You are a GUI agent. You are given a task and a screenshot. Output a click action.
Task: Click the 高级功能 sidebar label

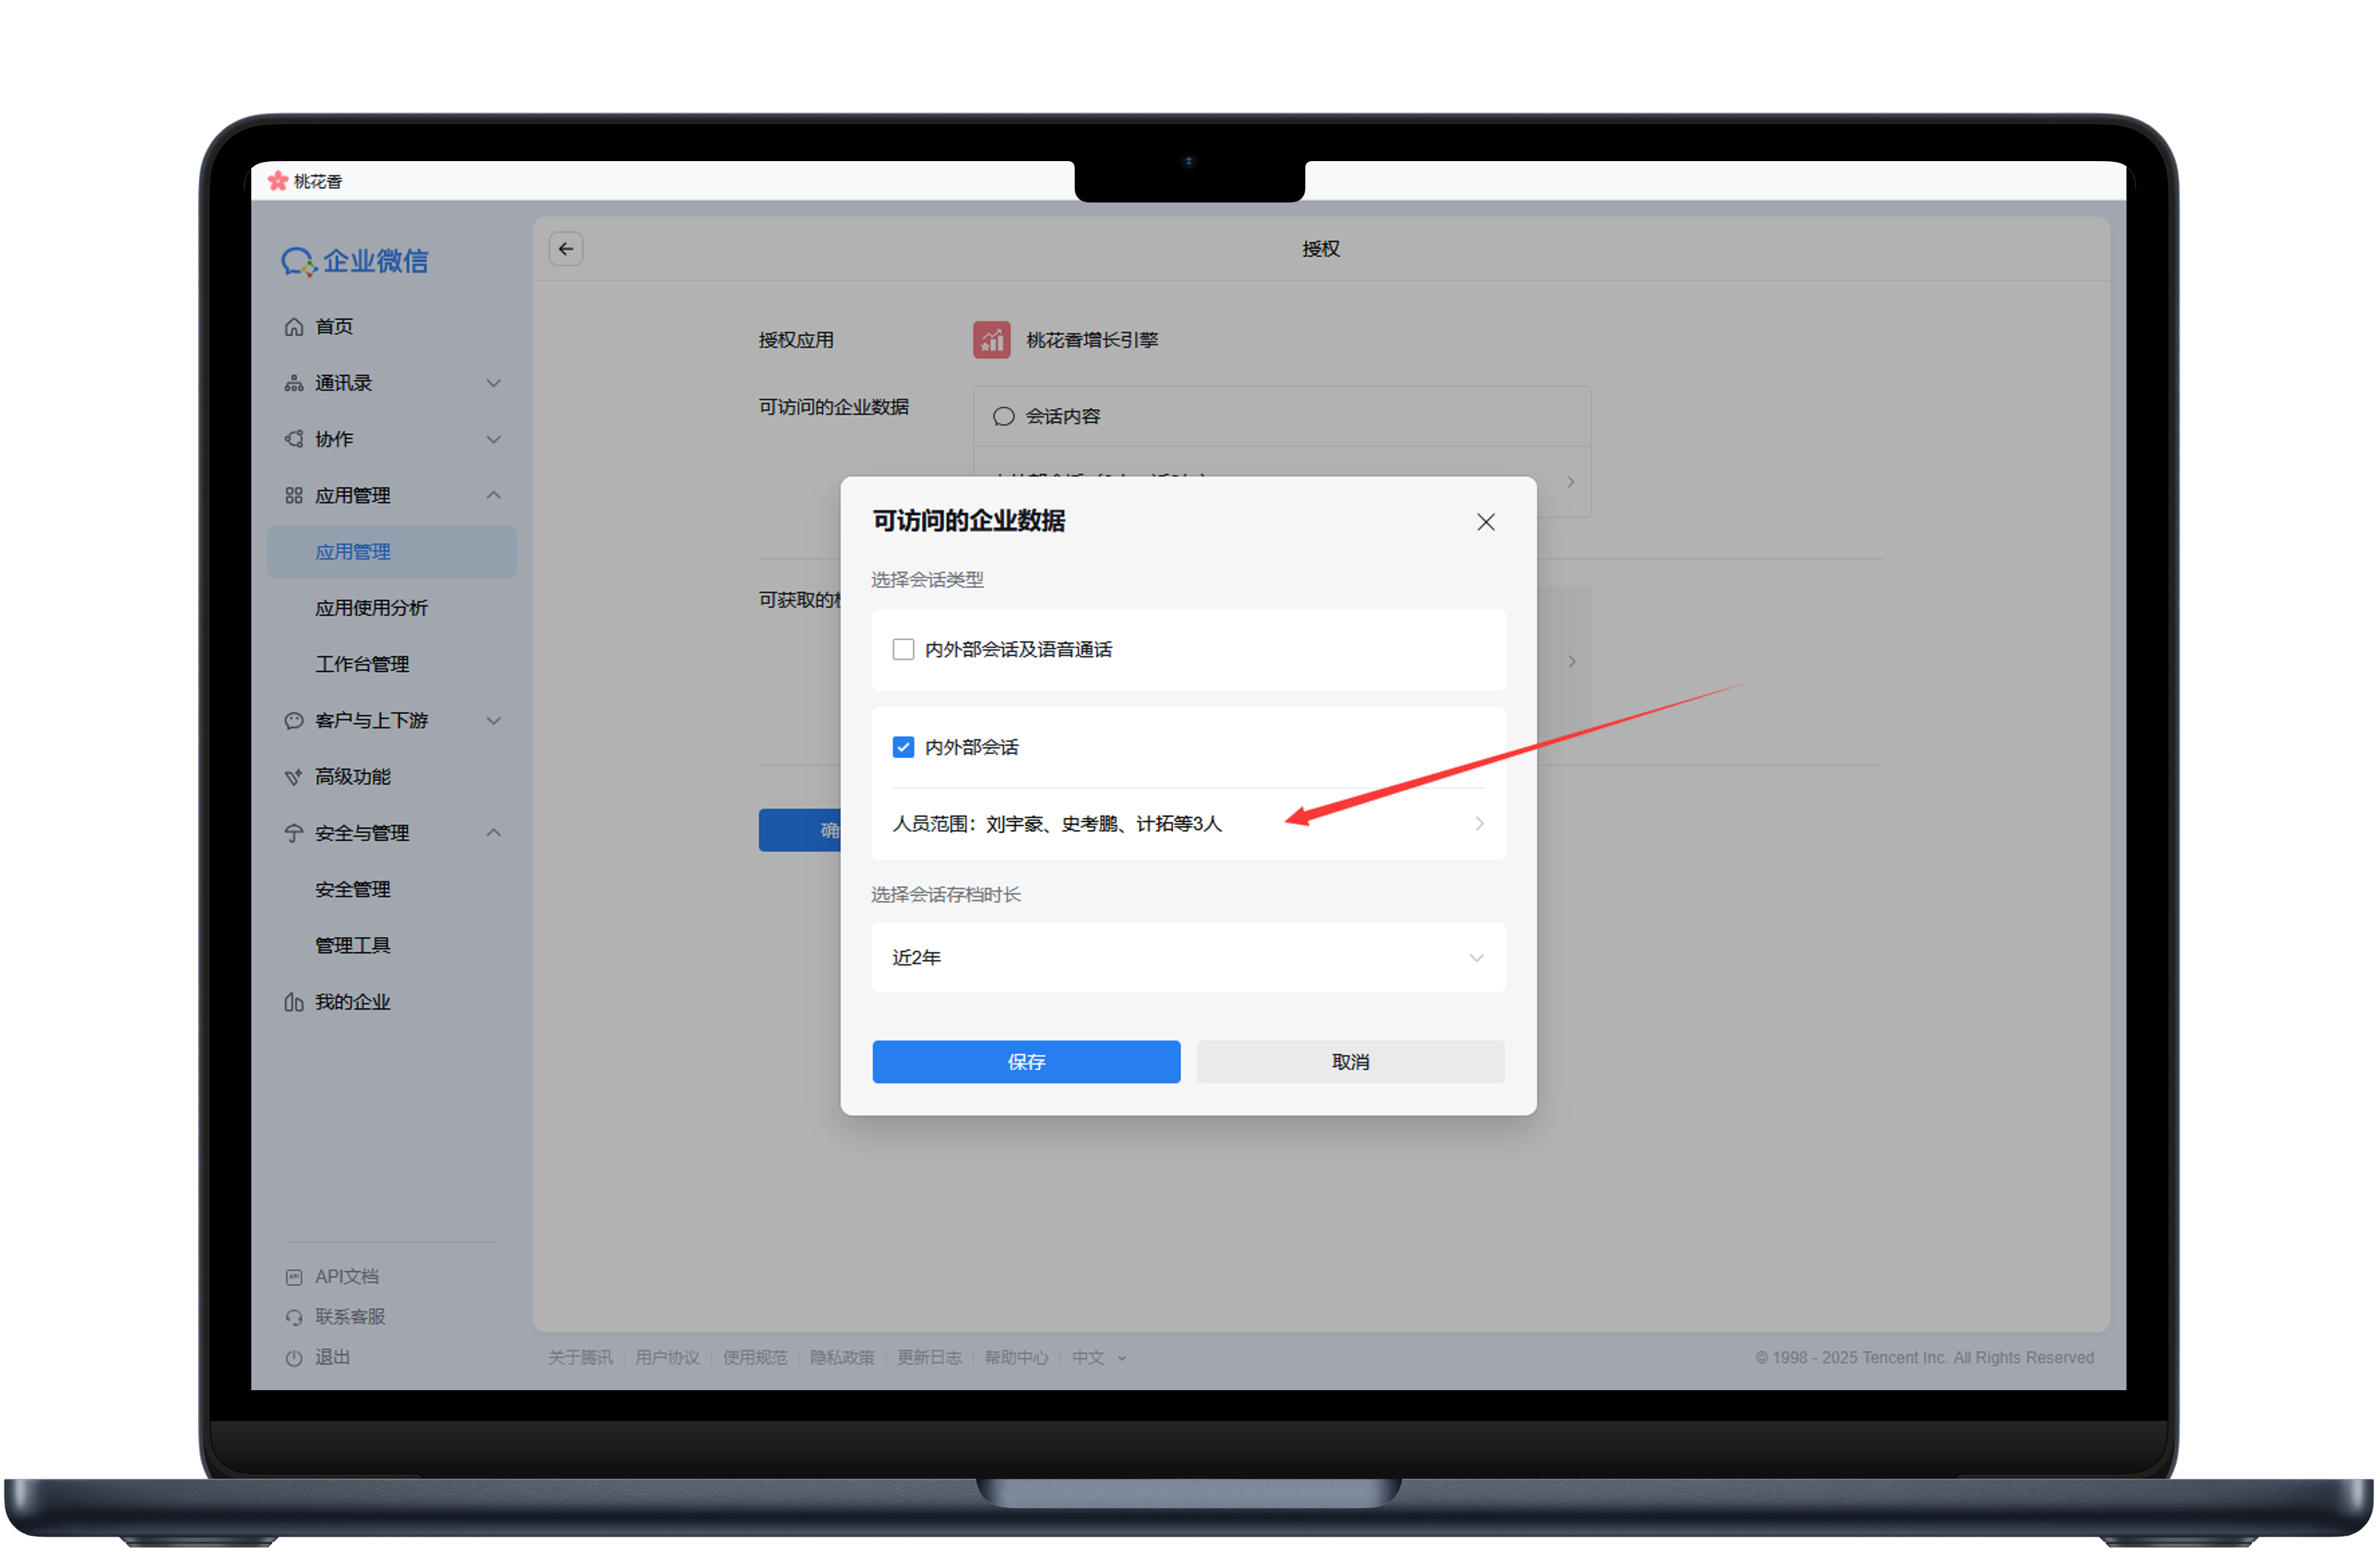tap(353, 777)
